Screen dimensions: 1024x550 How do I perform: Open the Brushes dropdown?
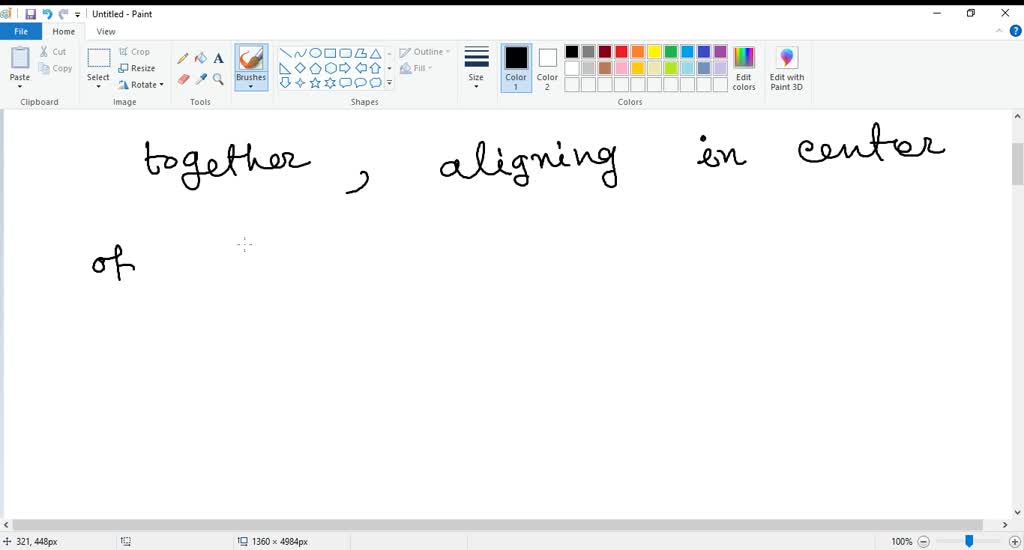point(251,86)
